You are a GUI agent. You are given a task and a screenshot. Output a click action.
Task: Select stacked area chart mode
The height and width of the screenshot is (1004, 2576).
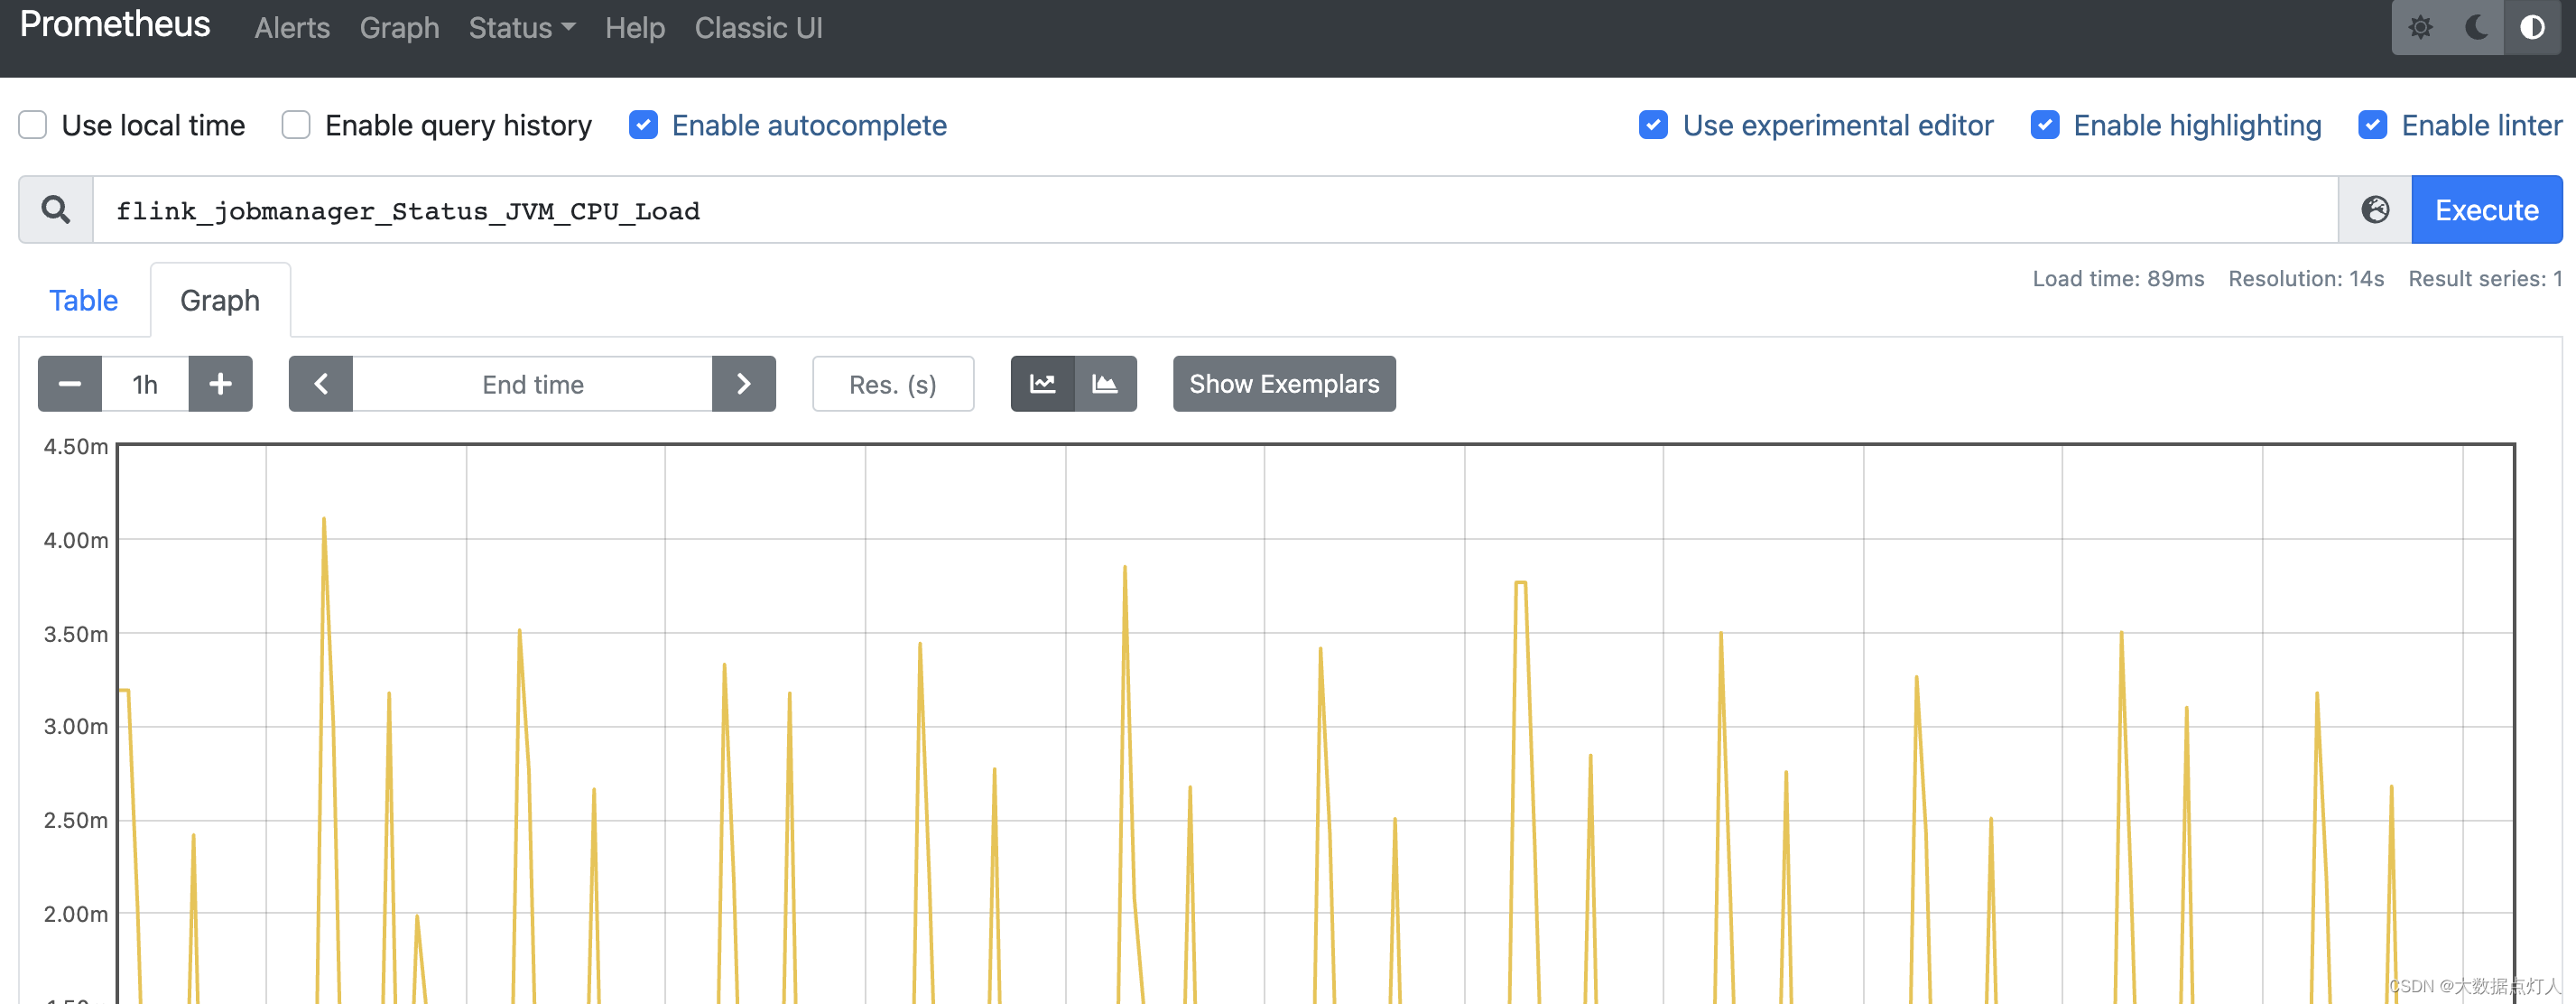1105,384
